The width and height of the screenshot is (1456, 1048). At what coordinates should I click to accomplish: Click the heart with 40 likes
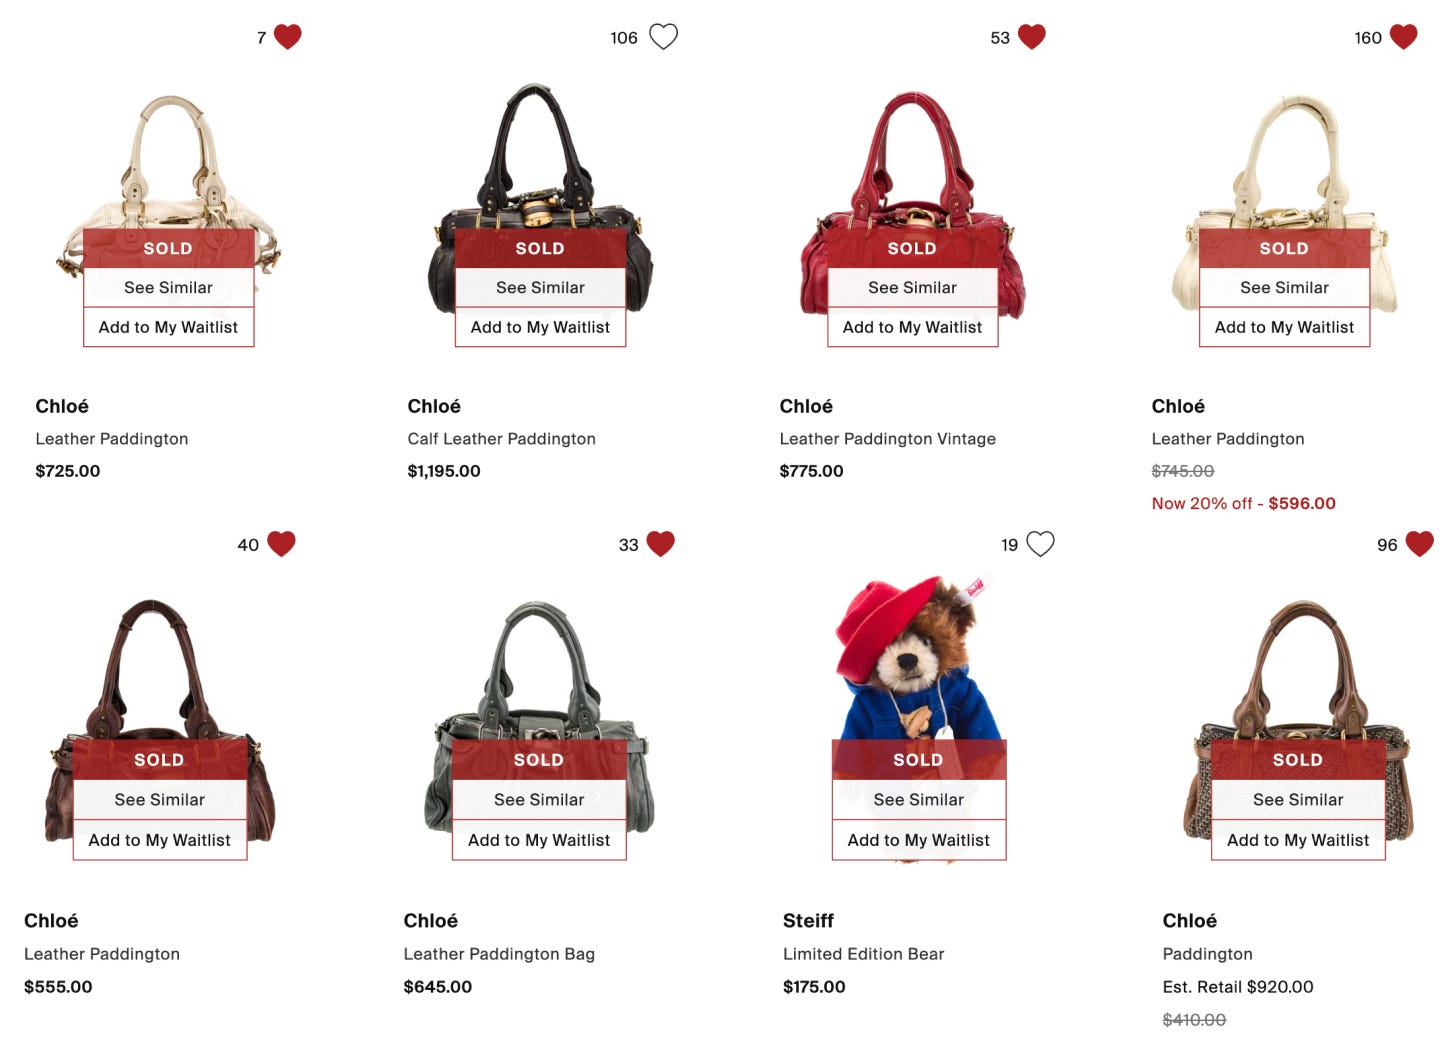coord(282,544)
